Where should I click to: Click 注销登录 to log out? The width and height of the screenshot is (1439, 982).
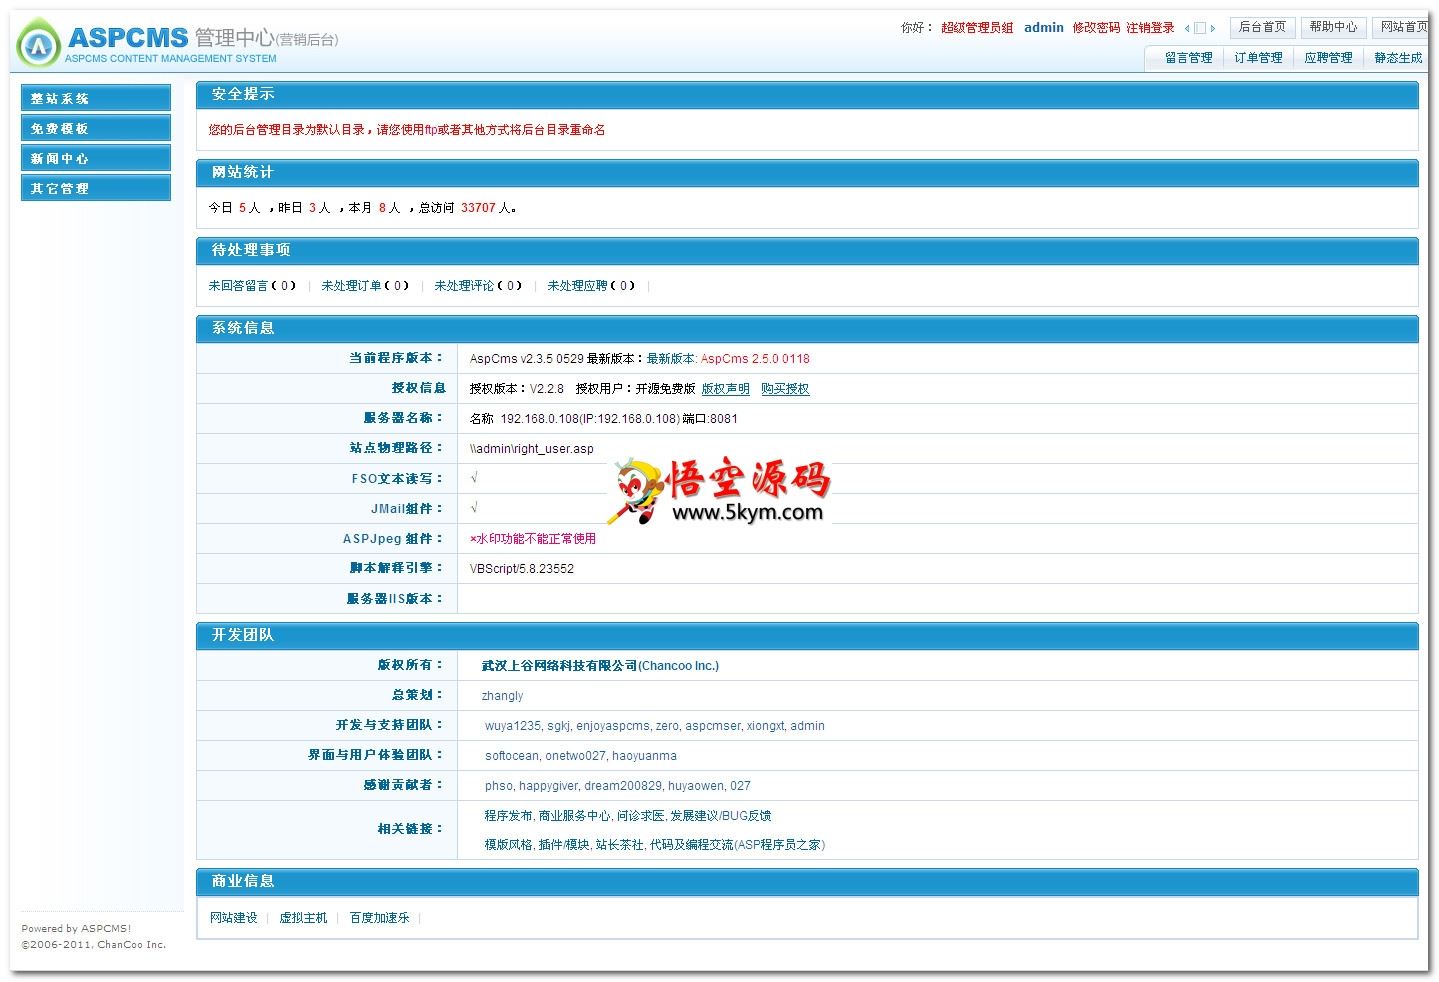coord(1150,28)
